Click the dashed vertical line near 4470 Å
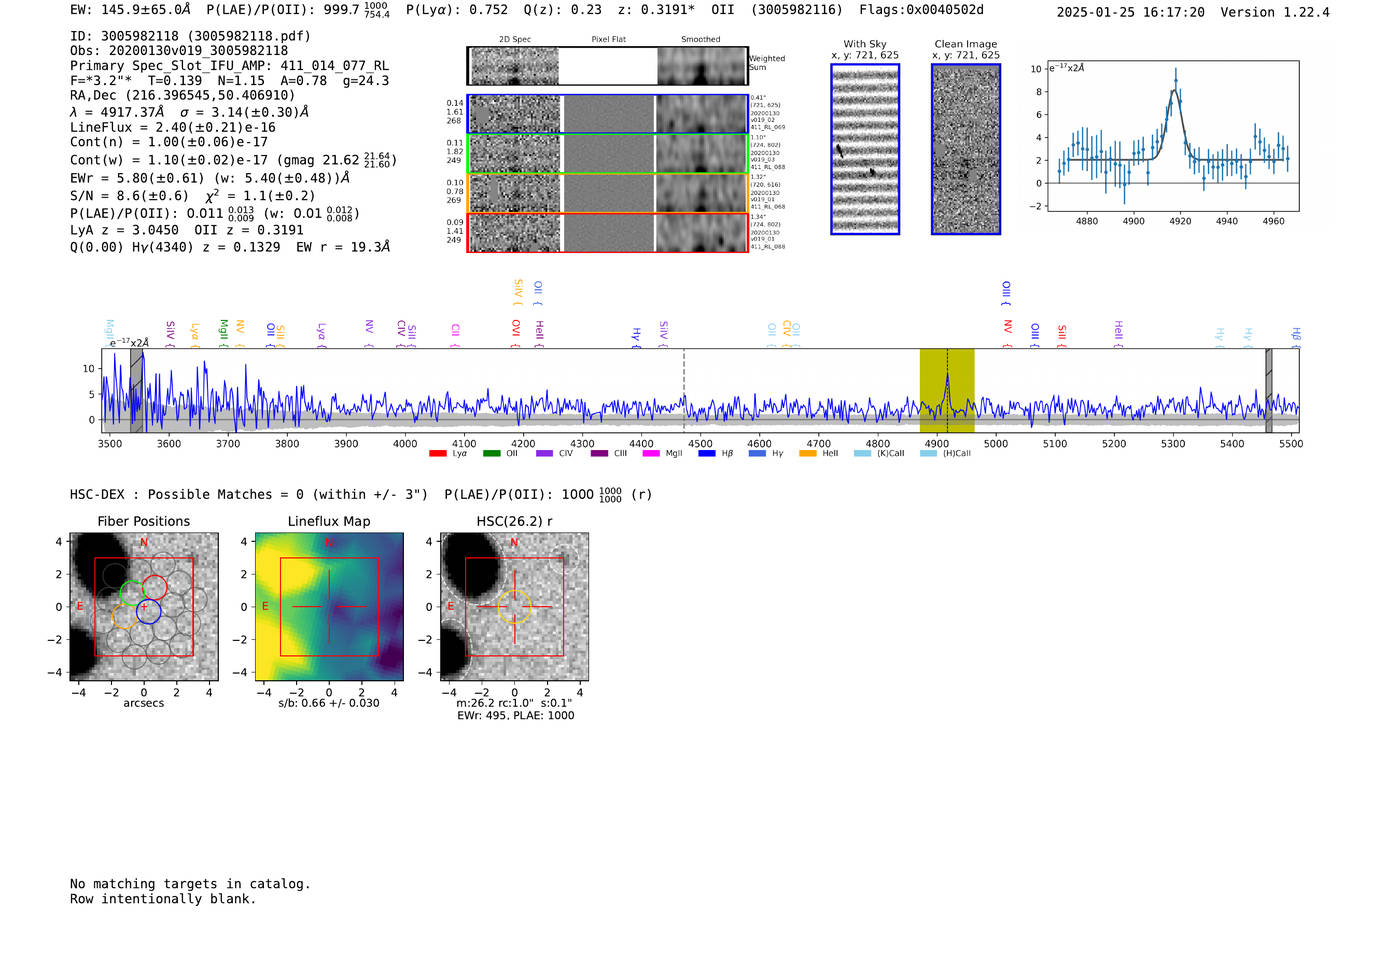 click(x=684, y=390)
